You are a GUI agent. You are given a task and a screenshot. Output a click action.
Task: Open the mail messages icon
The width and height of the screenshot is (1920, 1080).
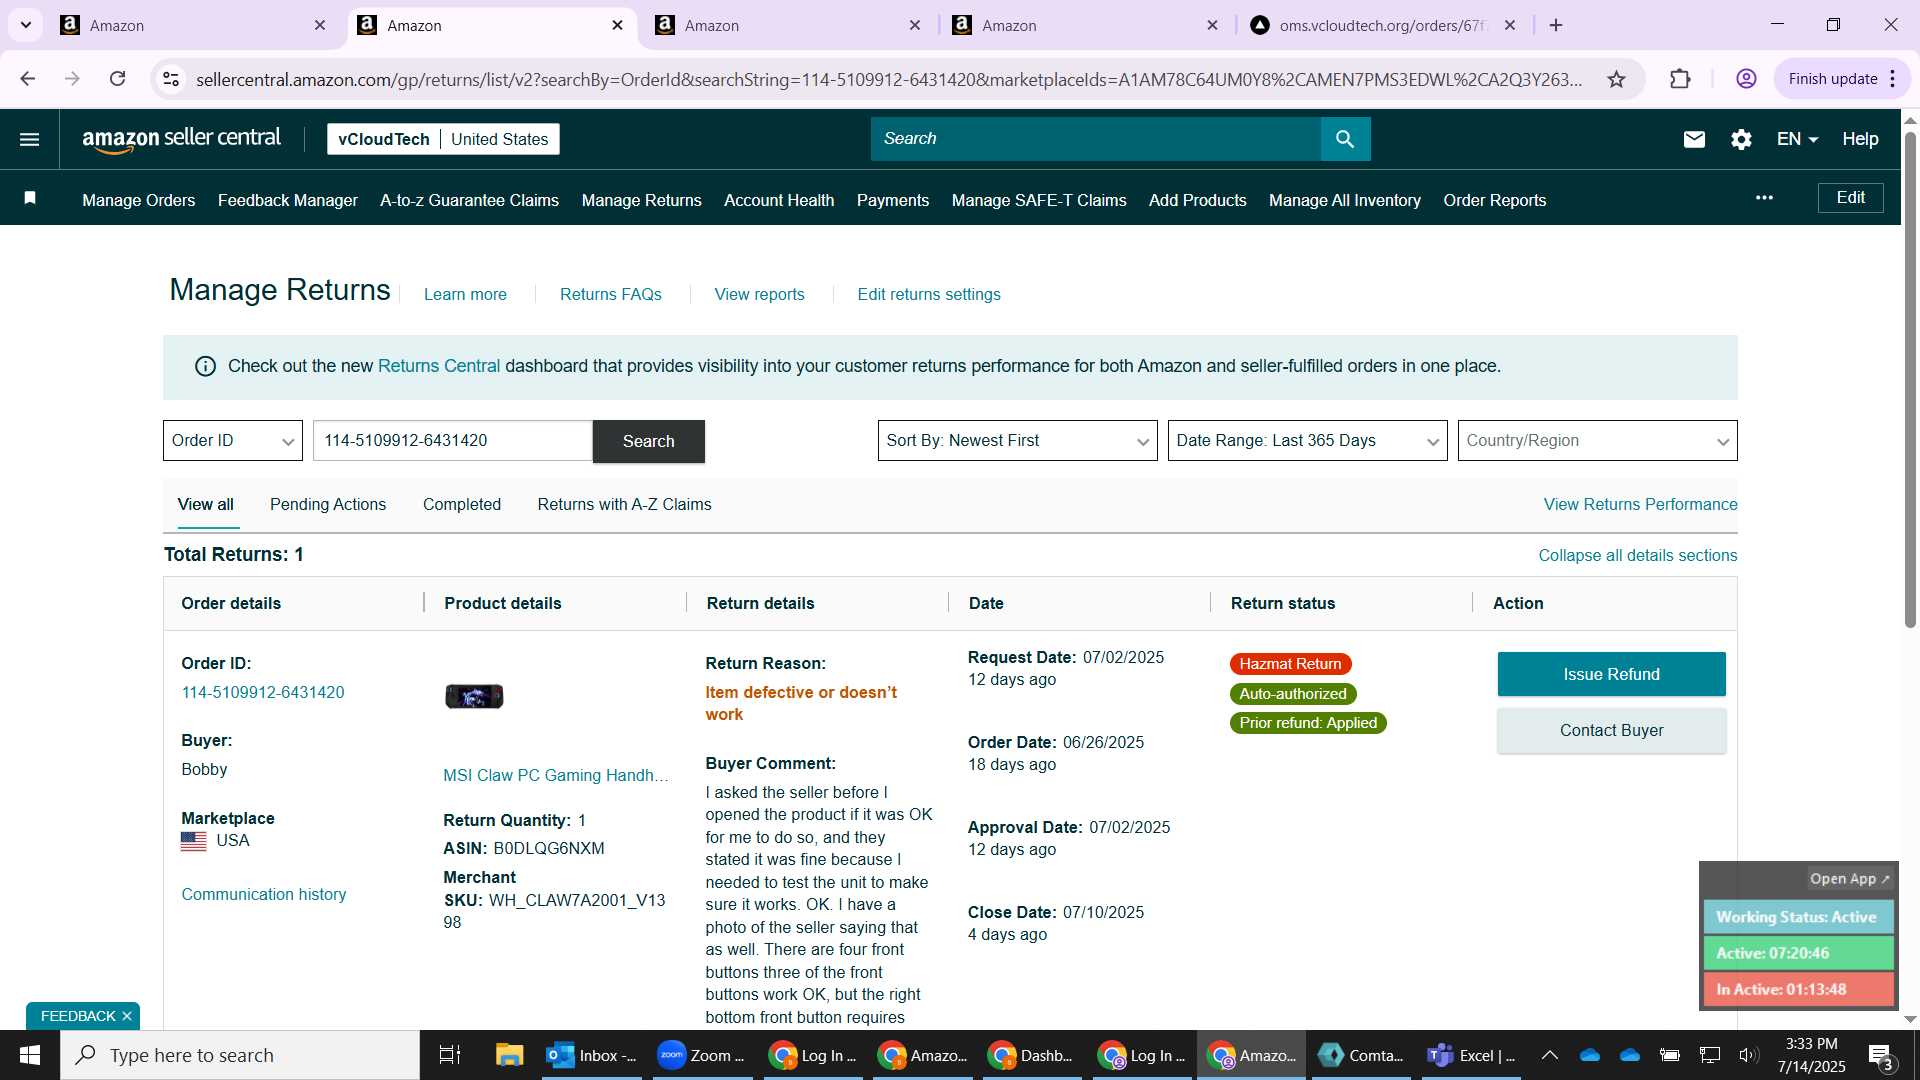click(1694, 139)
